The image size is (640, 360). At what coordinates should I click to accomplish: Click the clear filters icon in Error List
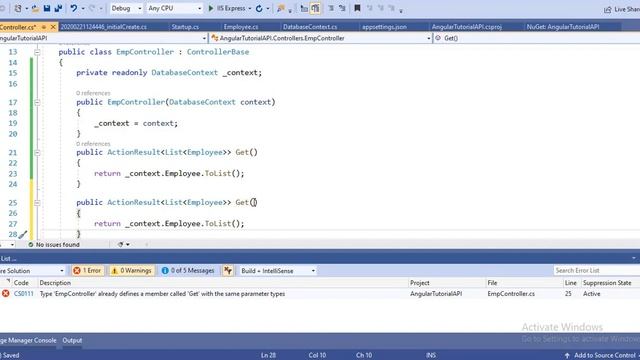coord(228,271)
